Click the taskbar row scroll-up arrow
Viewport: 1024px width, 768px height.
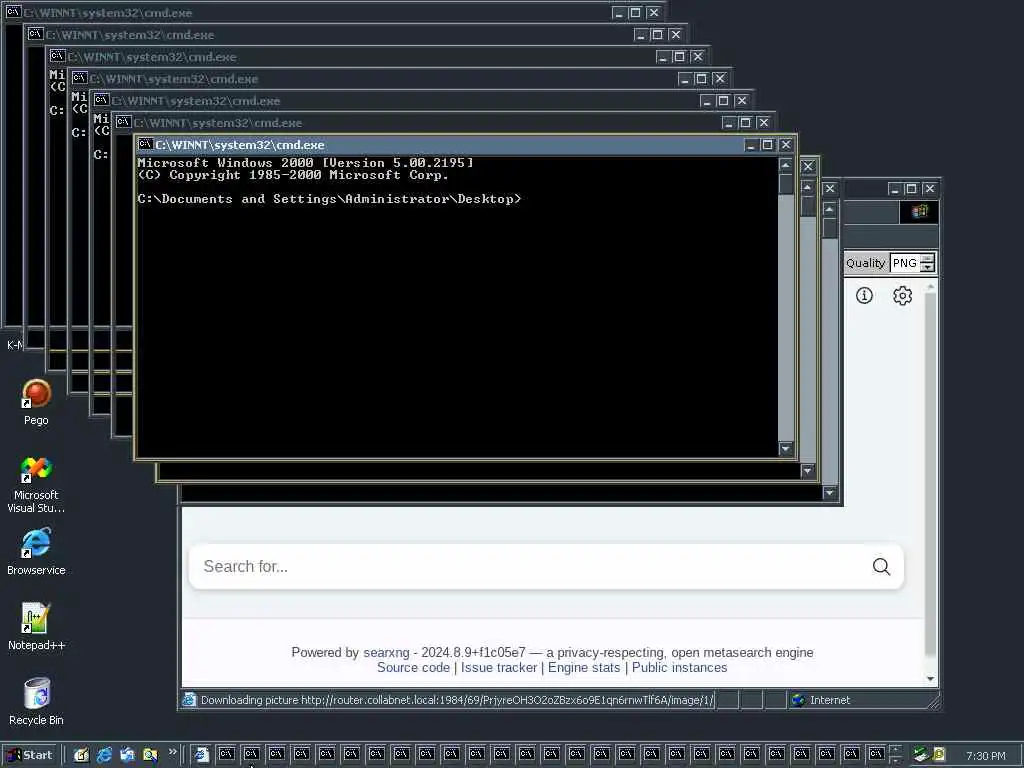pos(895,750)
